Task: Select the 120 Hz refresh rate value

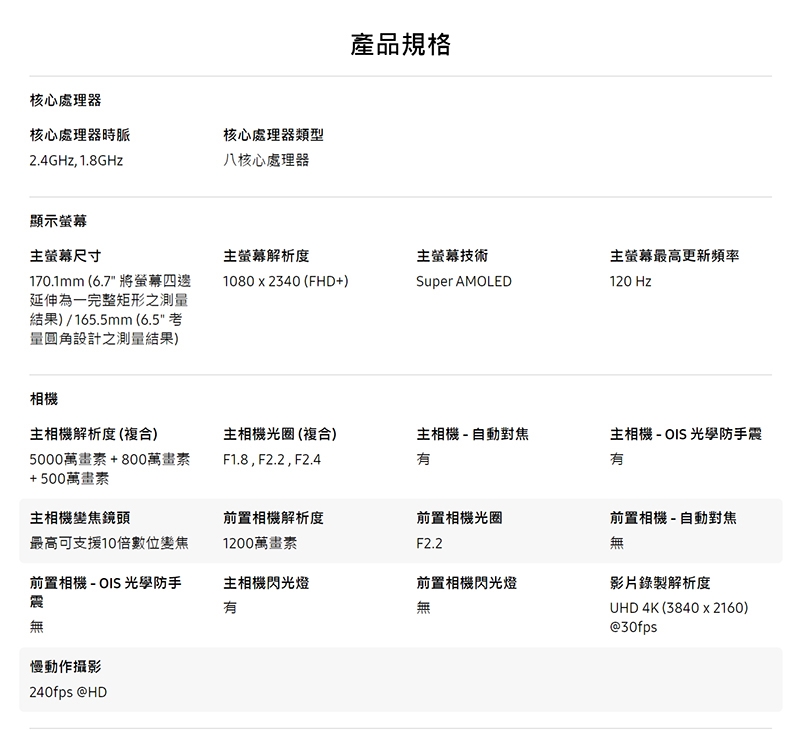Action: click(630, 282)
